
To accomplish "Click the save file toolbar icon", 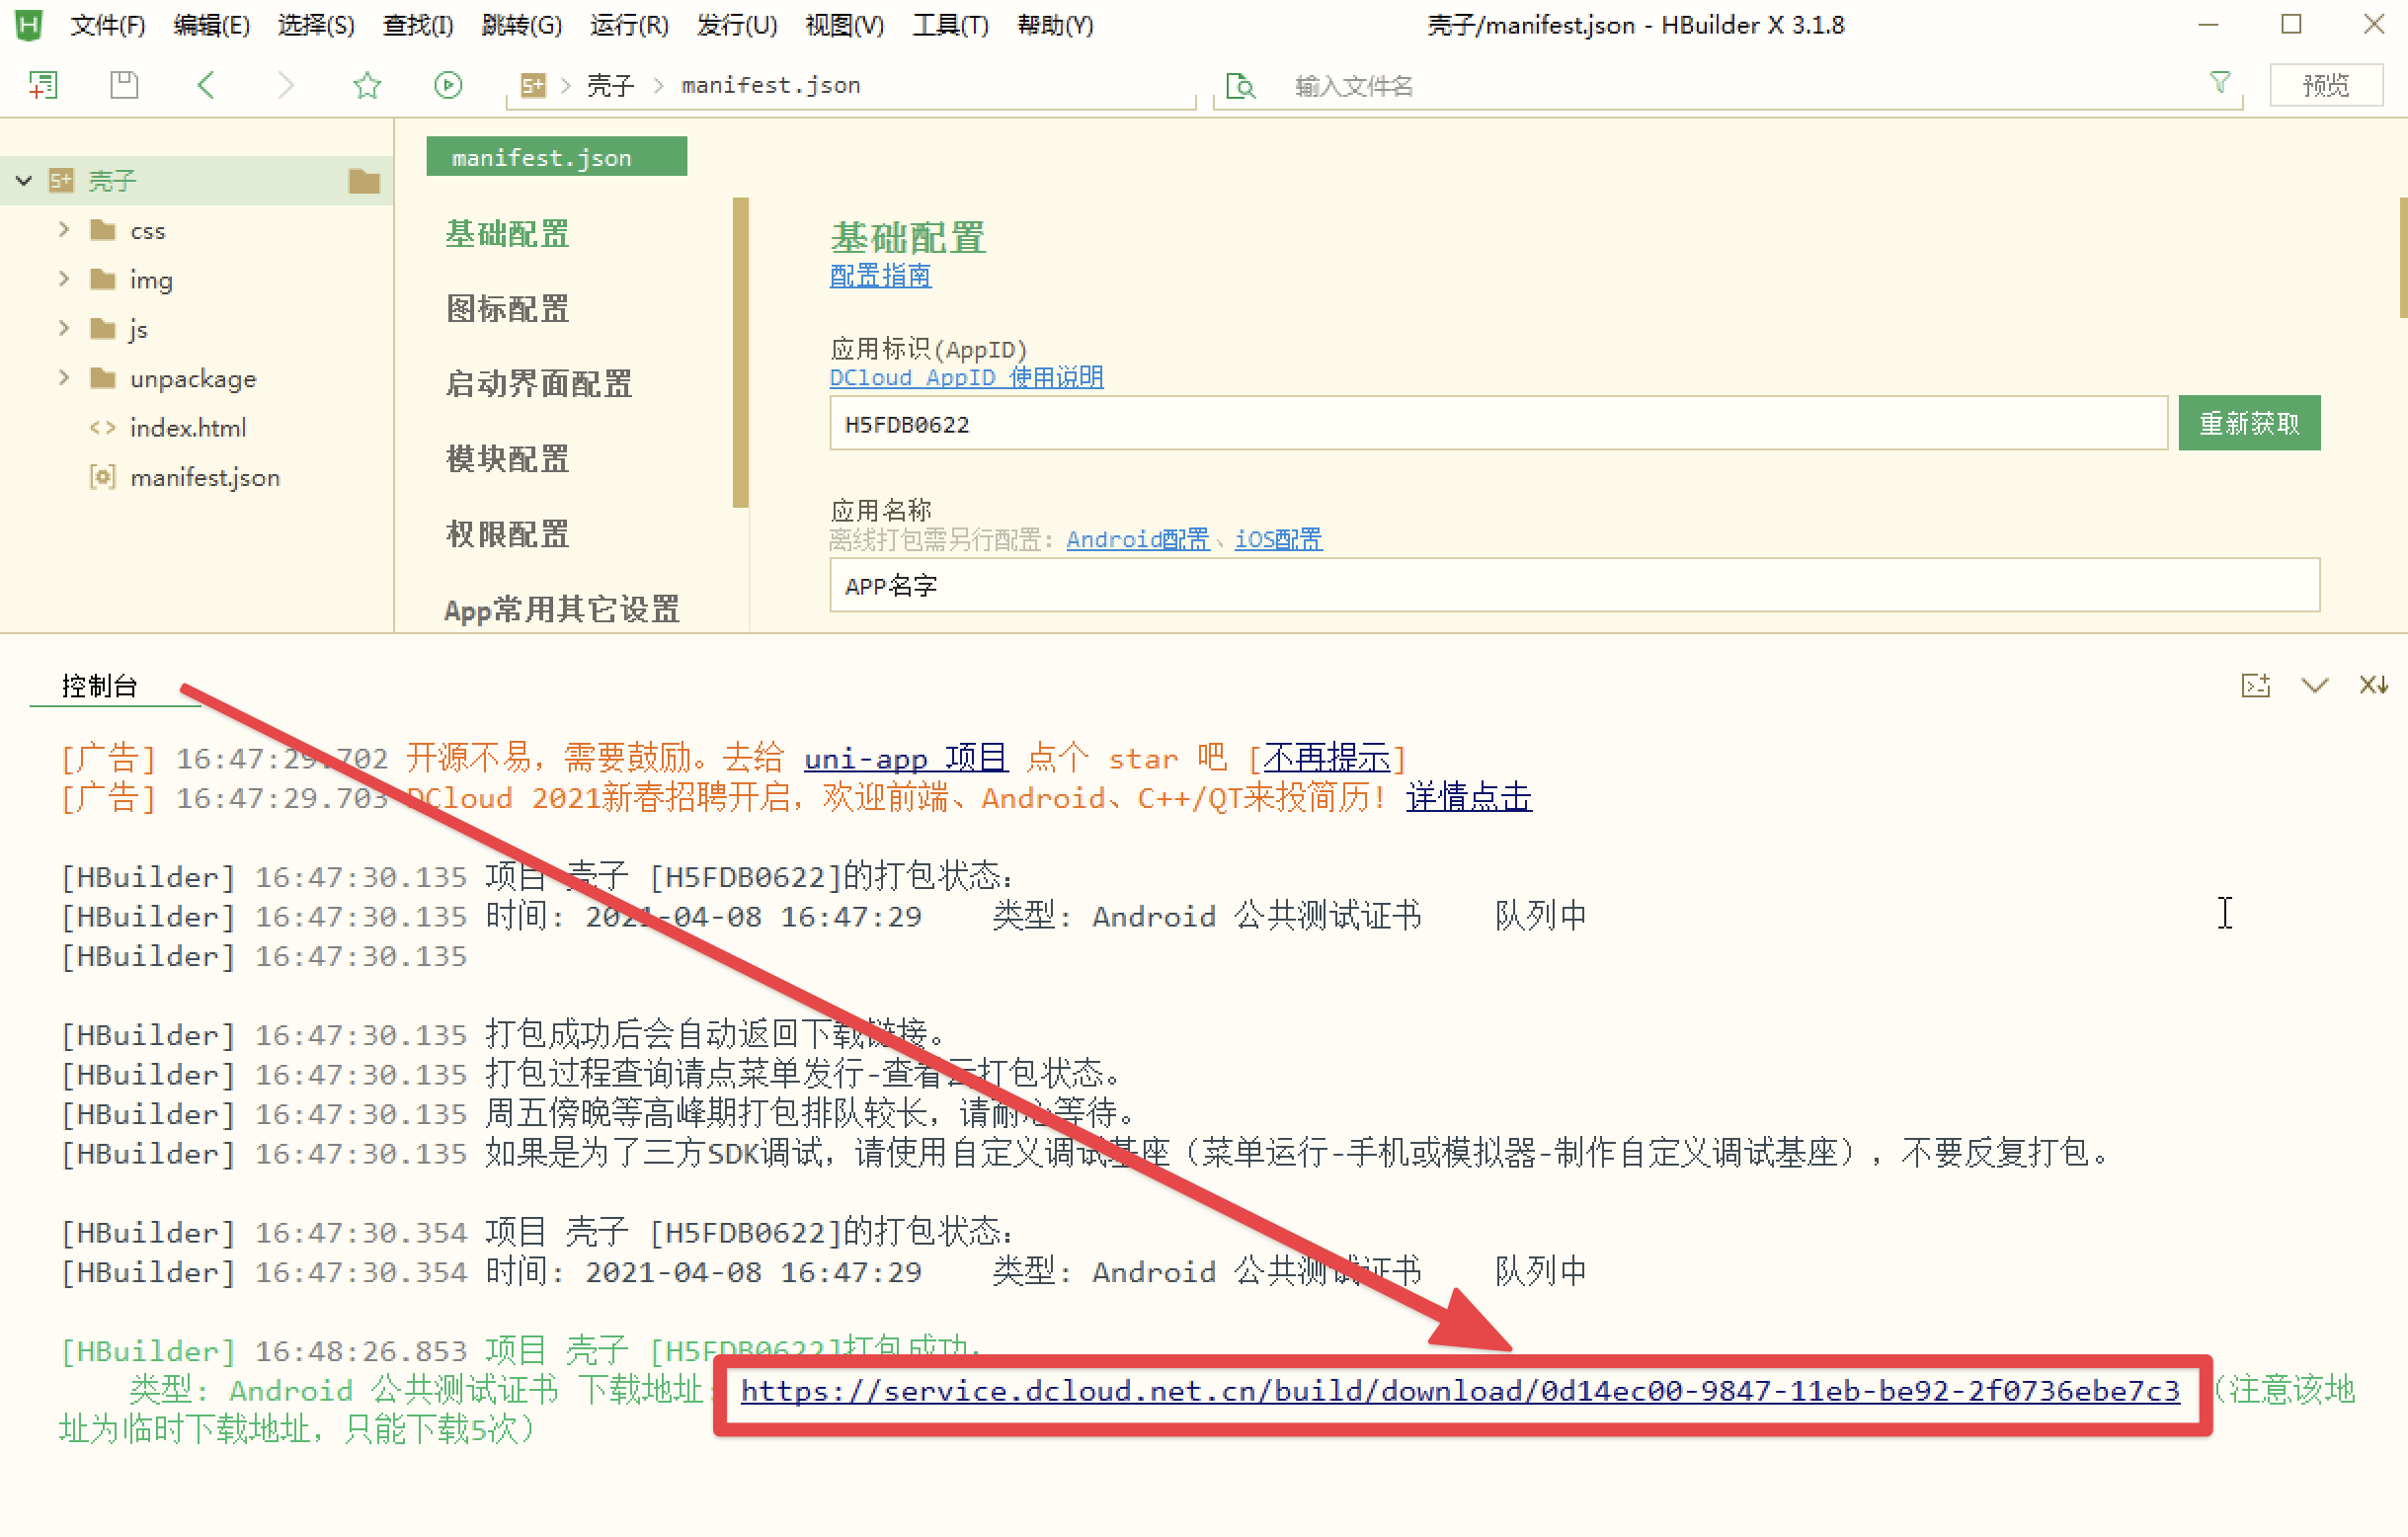I will (124, 85).
